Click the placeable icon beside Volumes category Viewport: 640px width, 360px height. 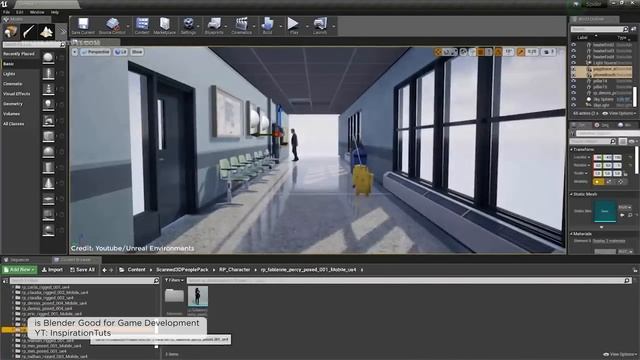pos(48,120)
